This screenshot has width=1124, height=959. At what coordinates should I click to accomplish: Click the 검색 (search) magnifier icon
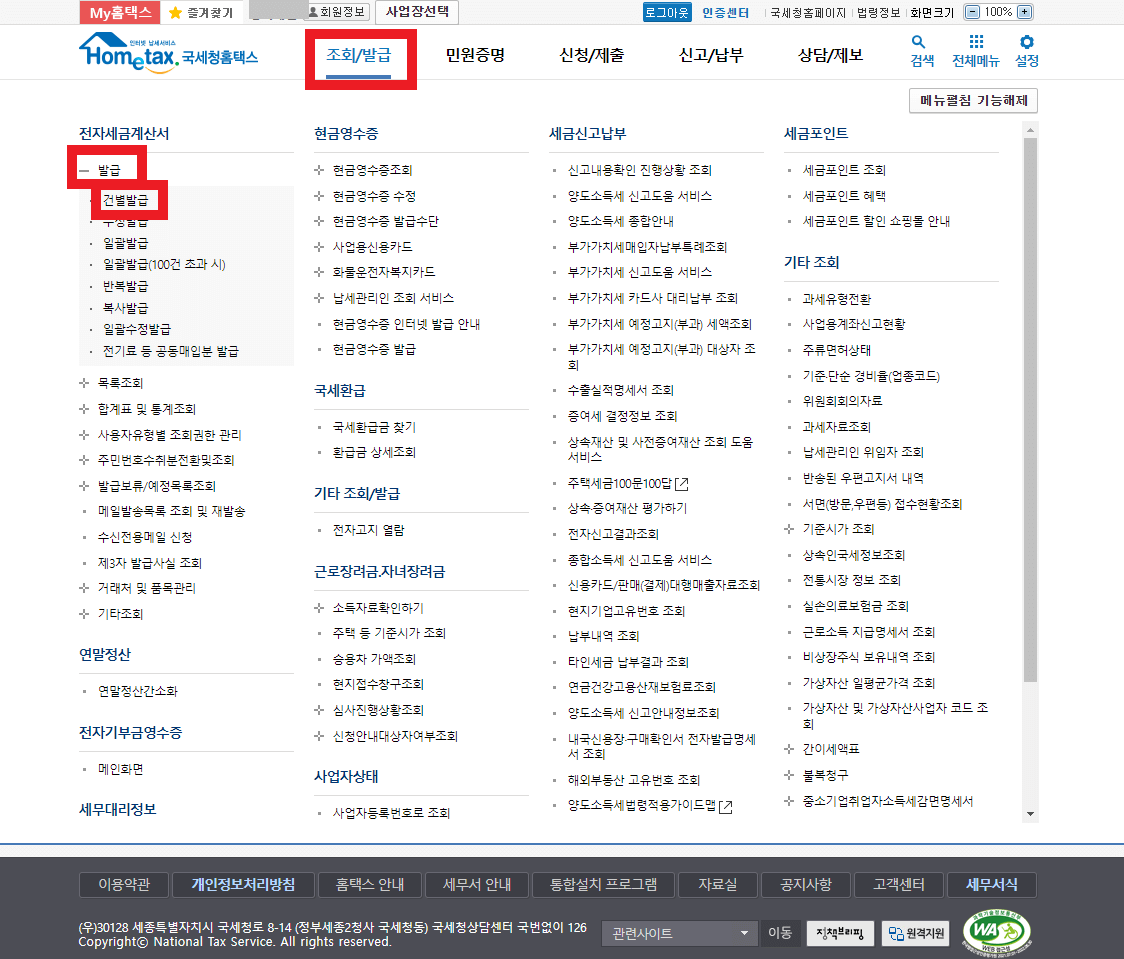(x=917, y=44)
